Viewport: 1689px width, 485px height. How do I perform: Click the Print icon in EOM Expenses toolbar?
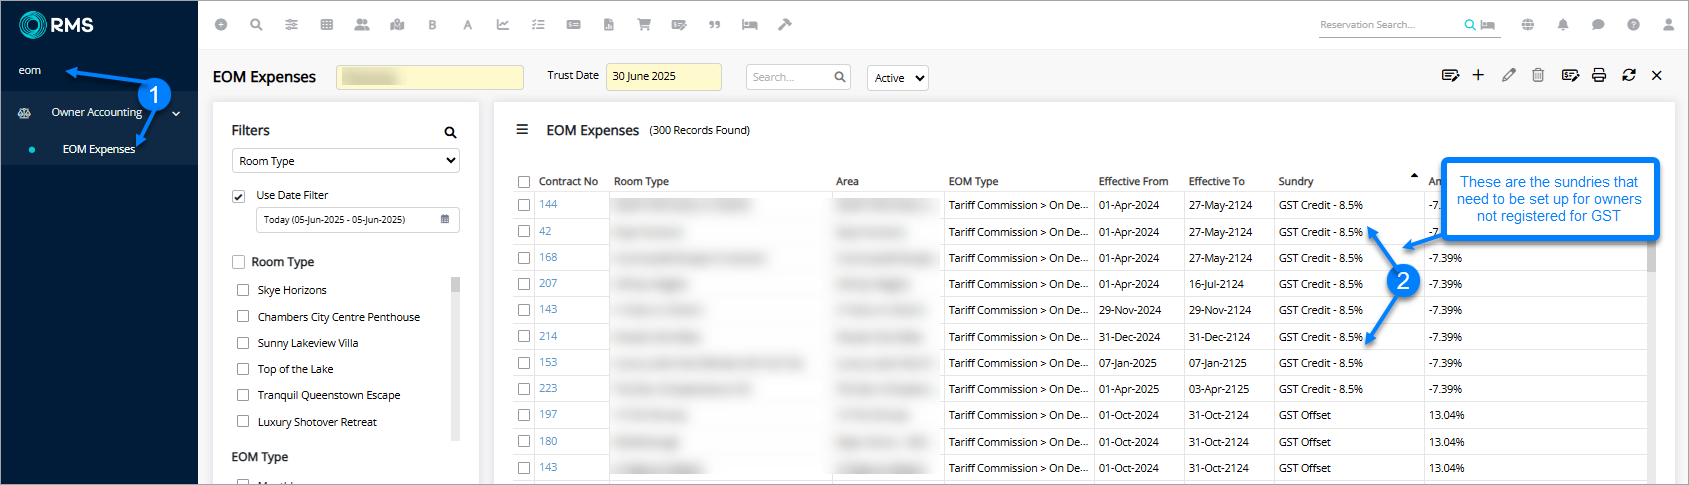[x=1599, y=76]
